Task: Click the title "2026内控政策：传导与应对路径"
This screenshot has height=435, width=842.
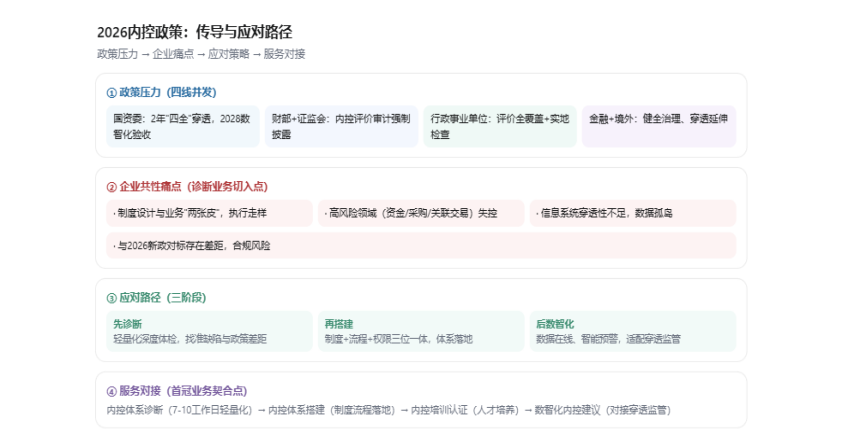Action: click(194, 32)
